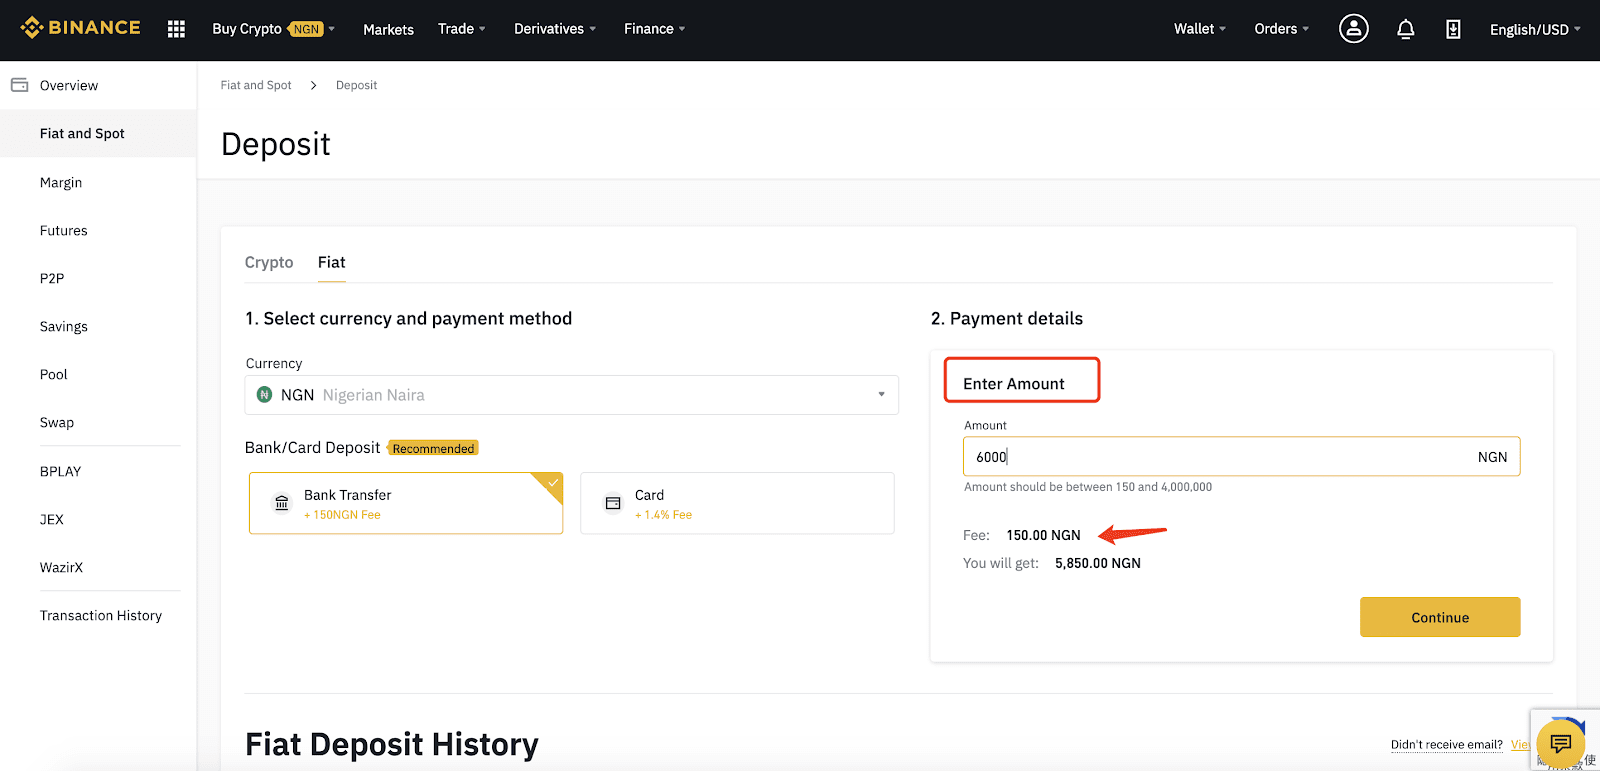
Task: Open the Derivatives dropdown menu
Action: pos(555,29)
